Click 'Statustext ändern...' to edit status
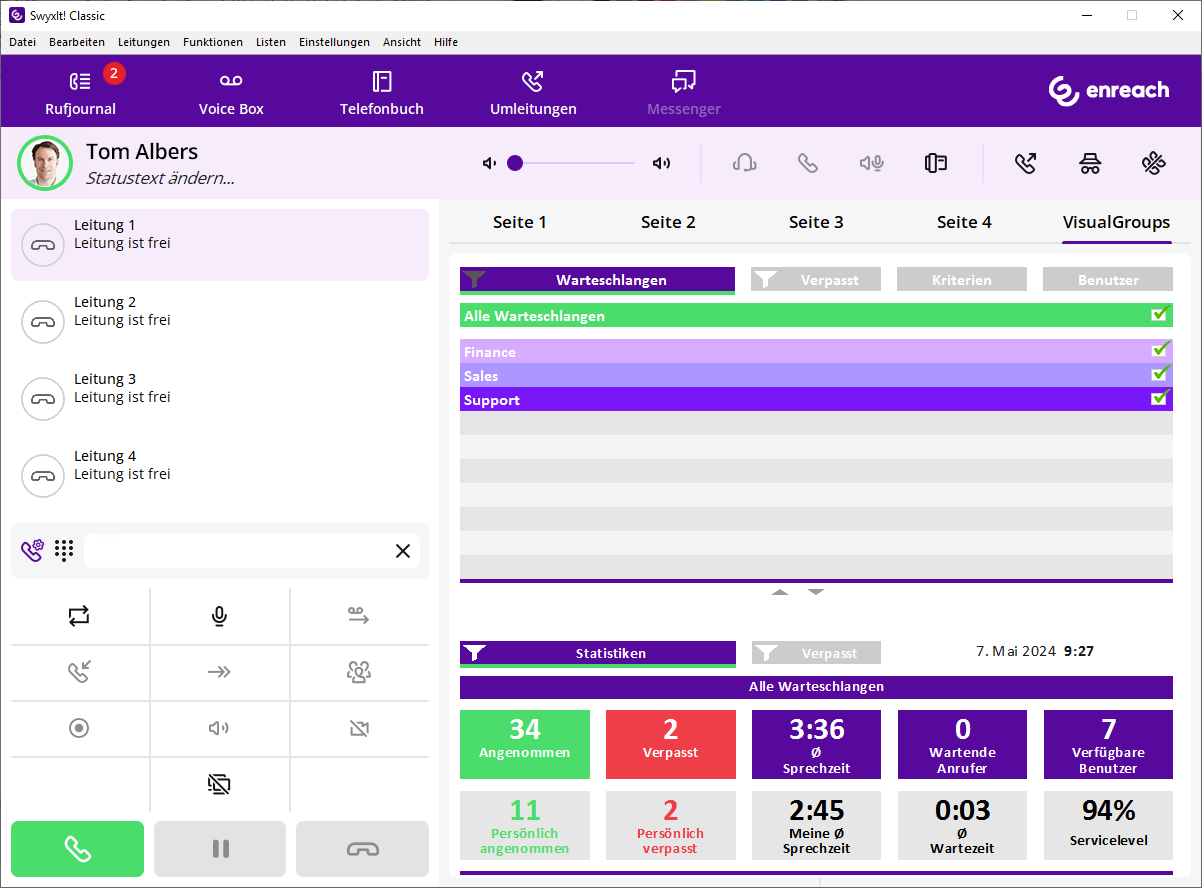The height and width of the screenshot is (888, 1202). (160, 179)
